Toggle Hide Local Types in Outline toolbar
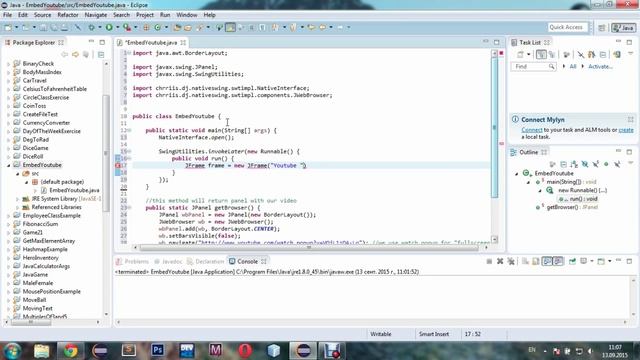640x360 pixels. tap(617, 164)
